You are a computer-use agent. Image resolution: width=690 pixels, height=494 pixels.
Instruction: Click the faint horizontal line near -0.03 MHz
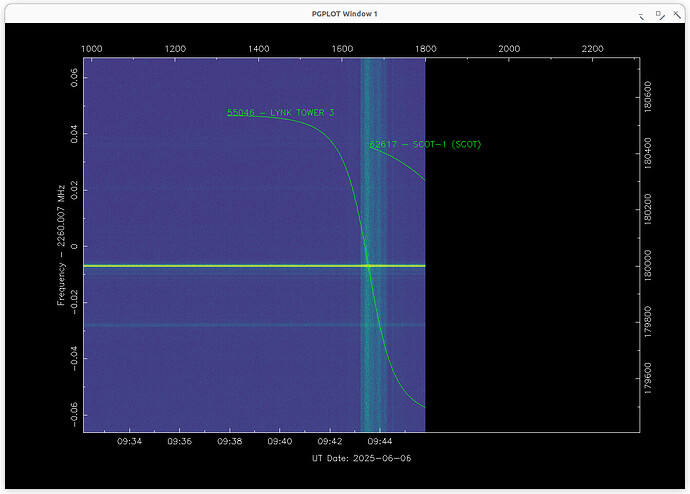254,325
